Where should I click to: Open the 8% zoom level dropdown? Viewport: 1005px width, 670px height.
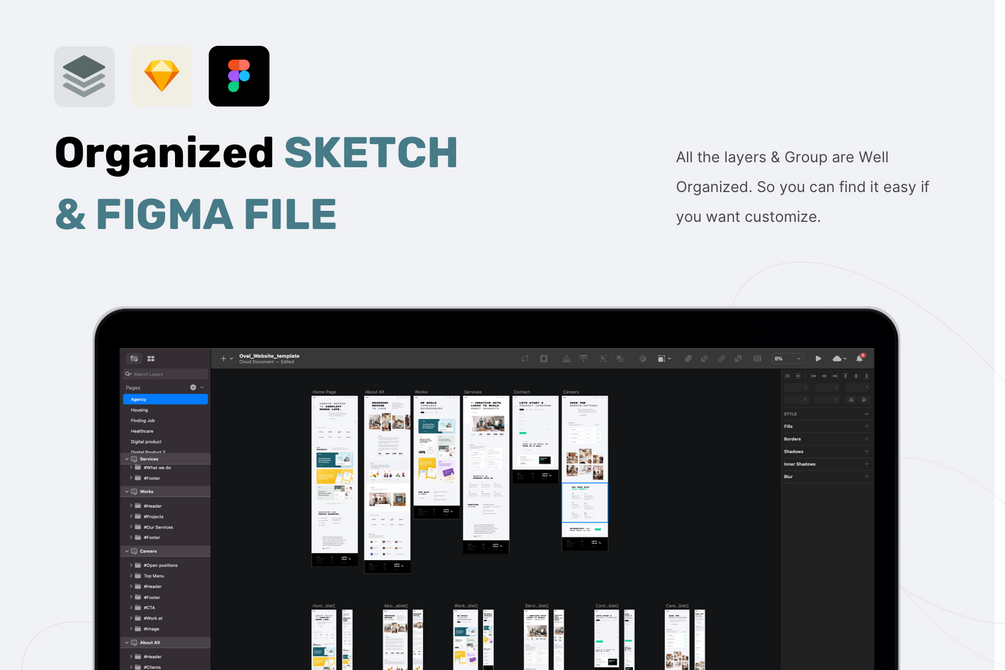[x=788, y=358]
